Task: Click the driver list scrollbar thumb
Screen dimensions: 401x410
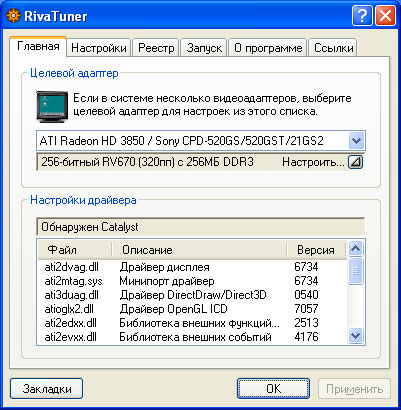Action: click(x=355, y=271)
